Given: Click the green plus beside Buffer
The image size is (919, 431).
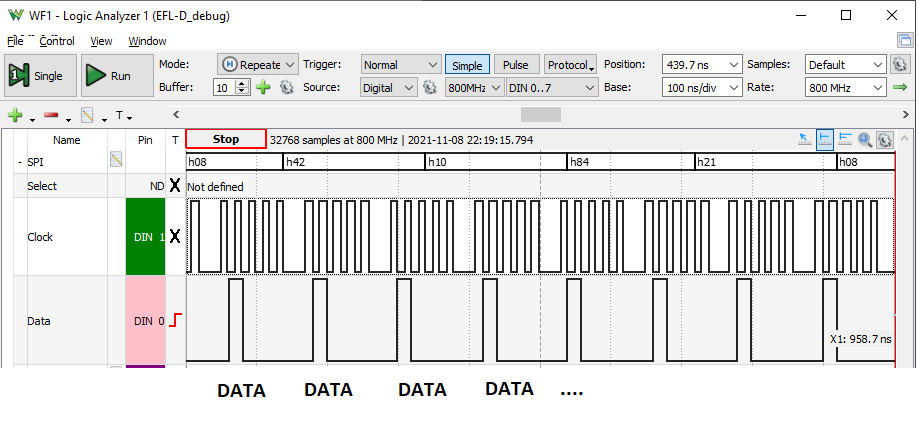Looking at the screenshot, I should [x=264, y=87].
